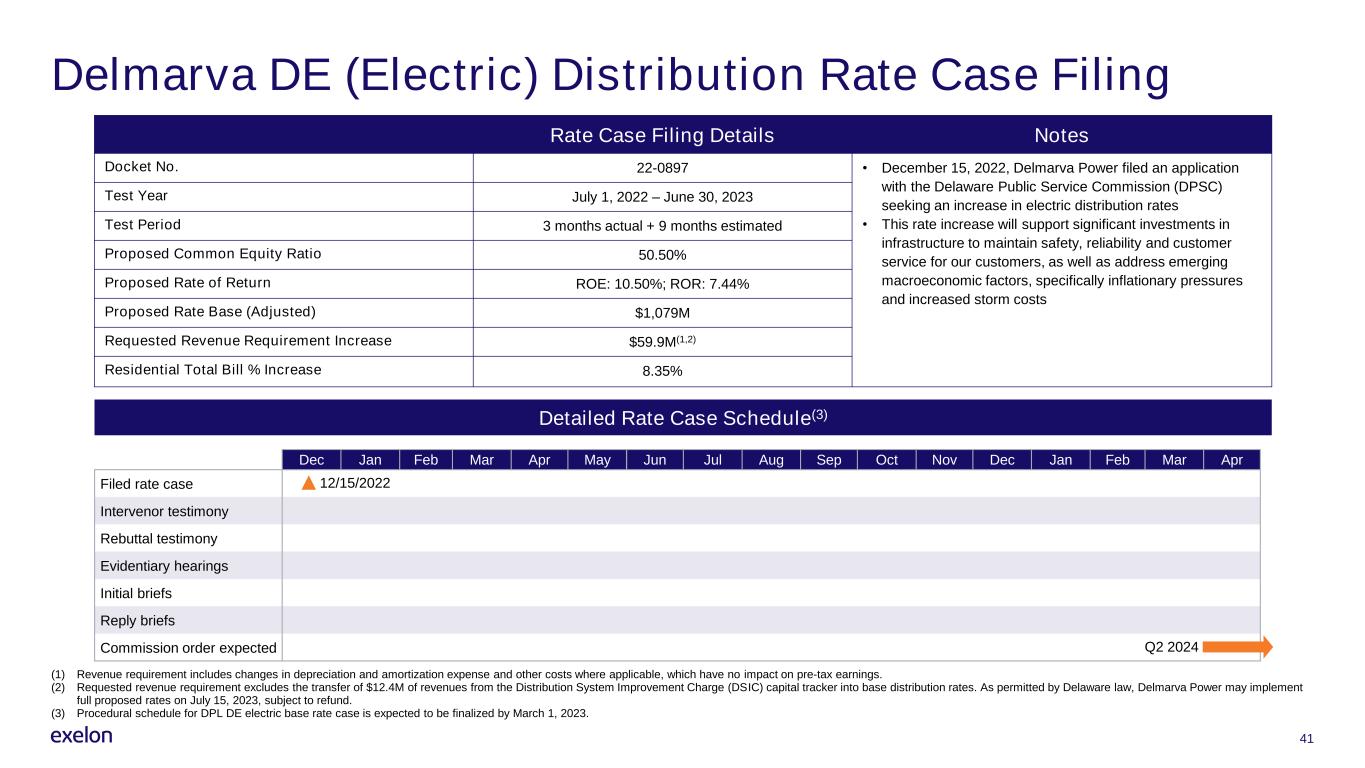Click the '12/15/2022' filing date
The image size is (1365, 768).
[x=355, y=483]
